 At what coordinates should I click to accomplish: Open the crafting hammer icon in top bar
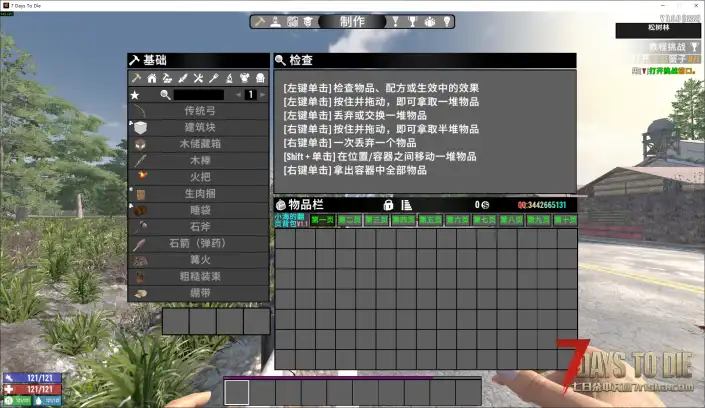coord(259,22)
